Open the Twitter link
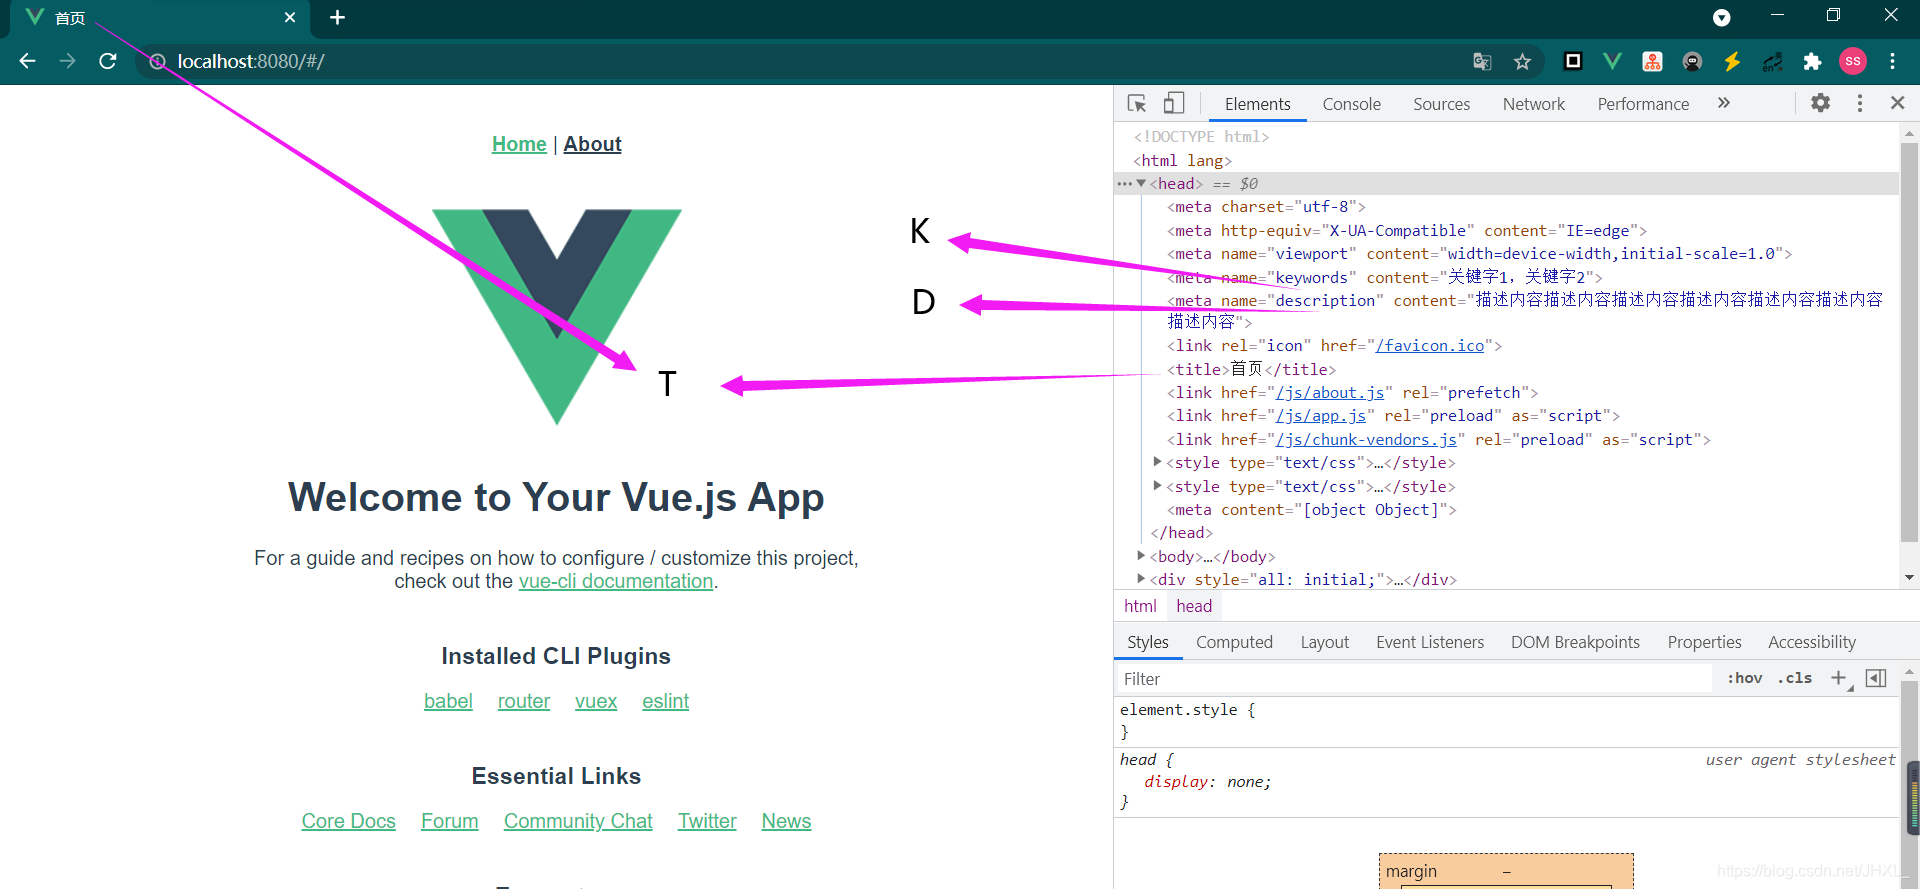This screenshot has width=1920, height=889. (x=707, y=821)
